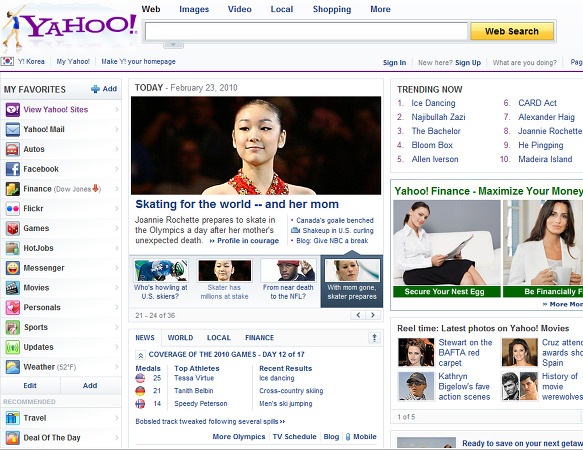583x450 pixels.
Task: Open the near death to NFL thumbnail
Action: click(x=288, y=270)
